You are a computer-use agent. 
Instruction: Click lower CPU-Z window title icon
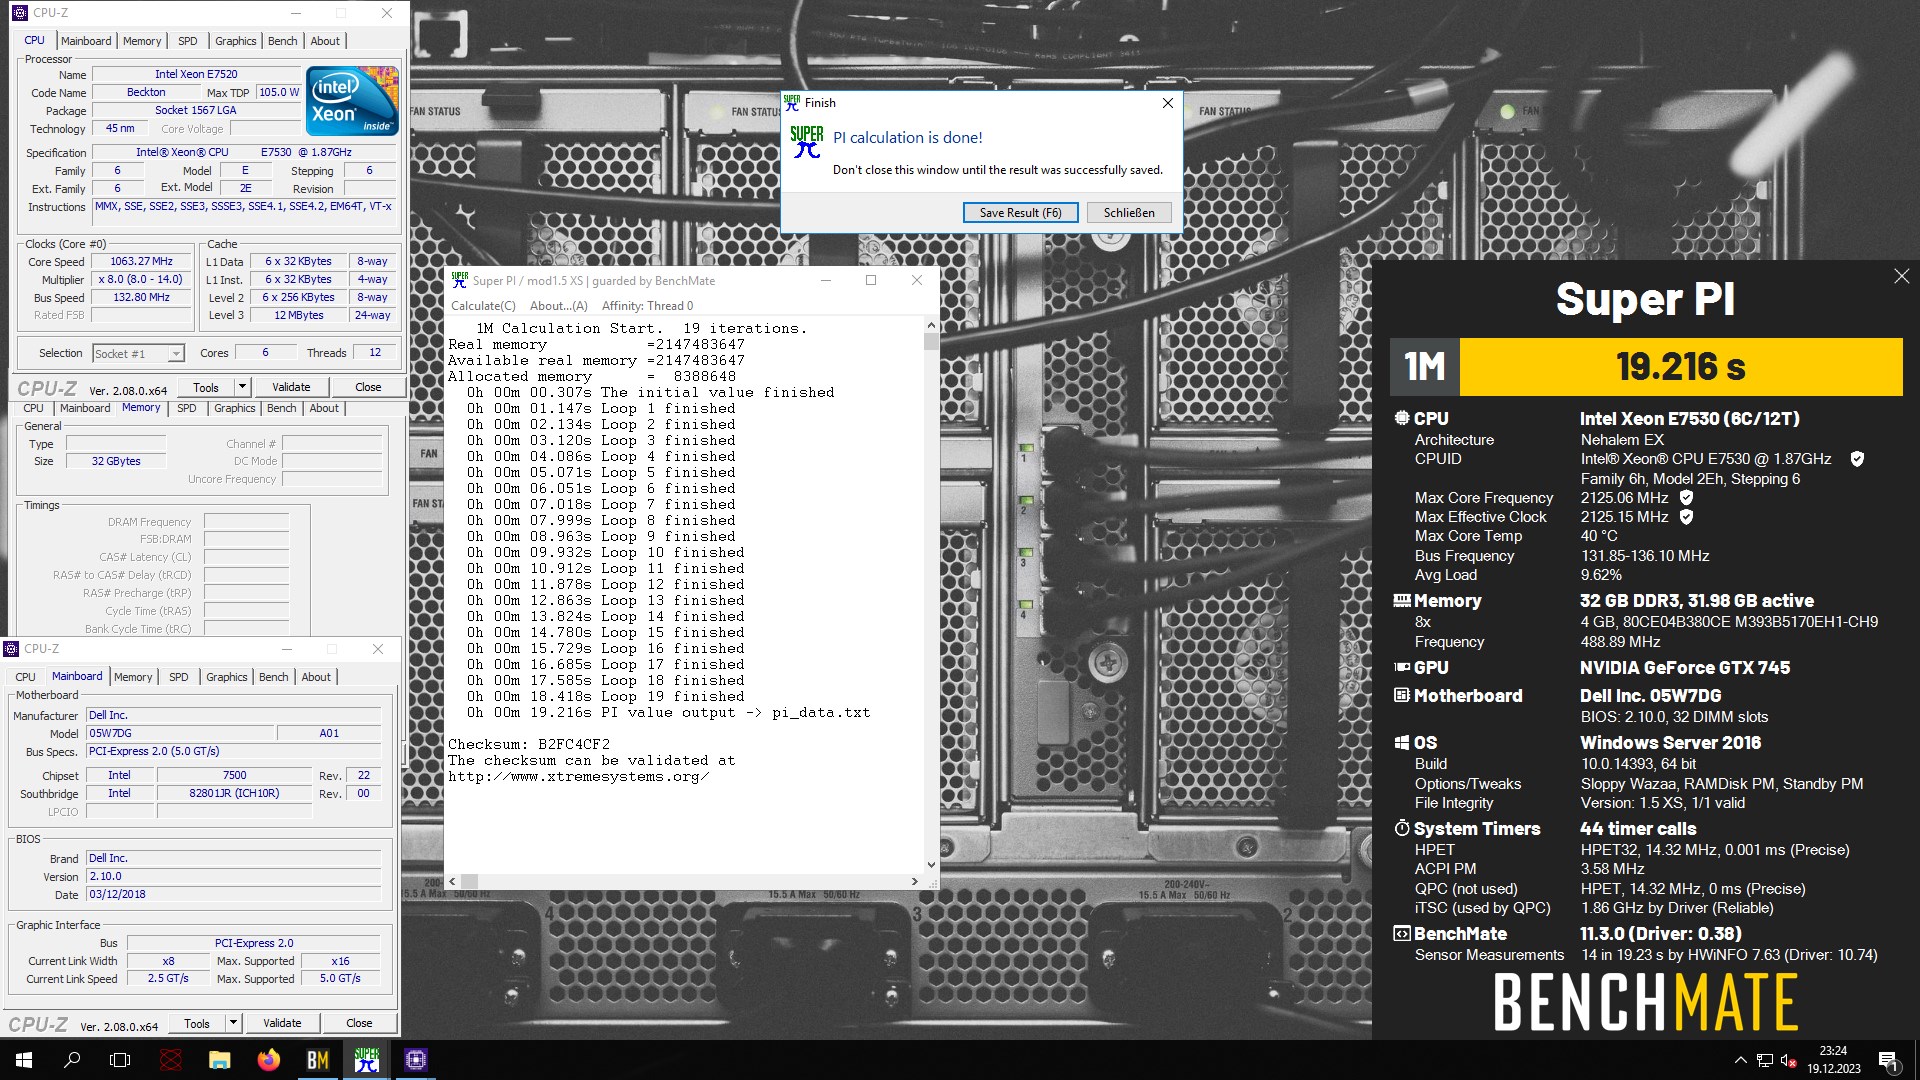coord(11,649)
